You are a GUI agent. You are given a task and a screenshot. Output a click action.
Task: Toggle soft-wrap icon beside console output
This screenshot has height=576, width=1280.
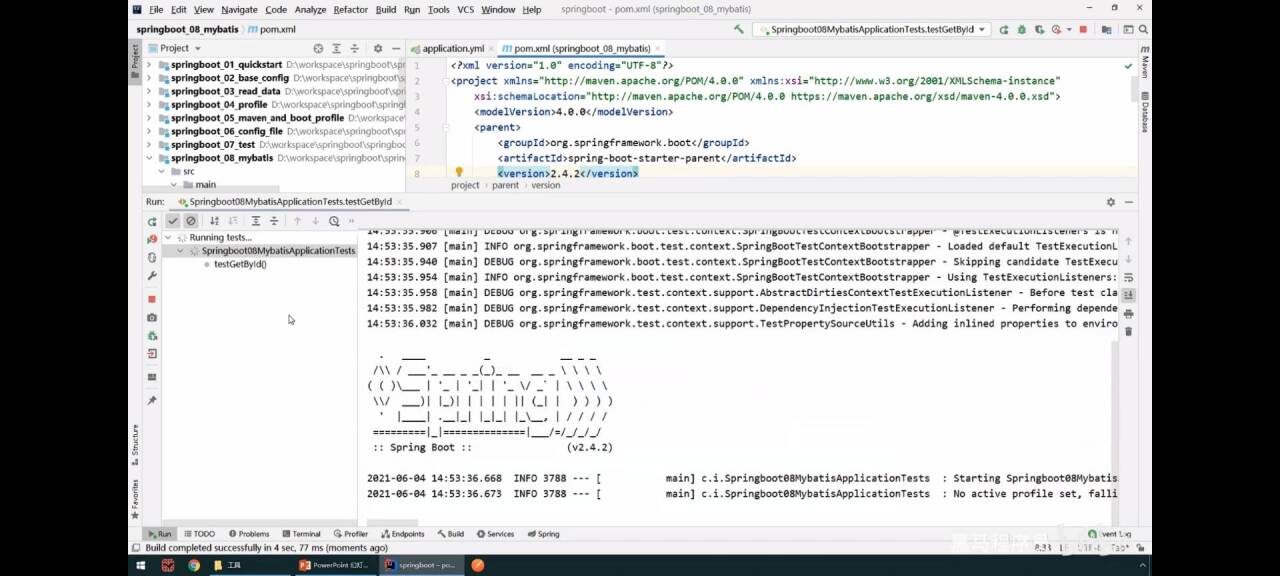tap(1128, 277)
